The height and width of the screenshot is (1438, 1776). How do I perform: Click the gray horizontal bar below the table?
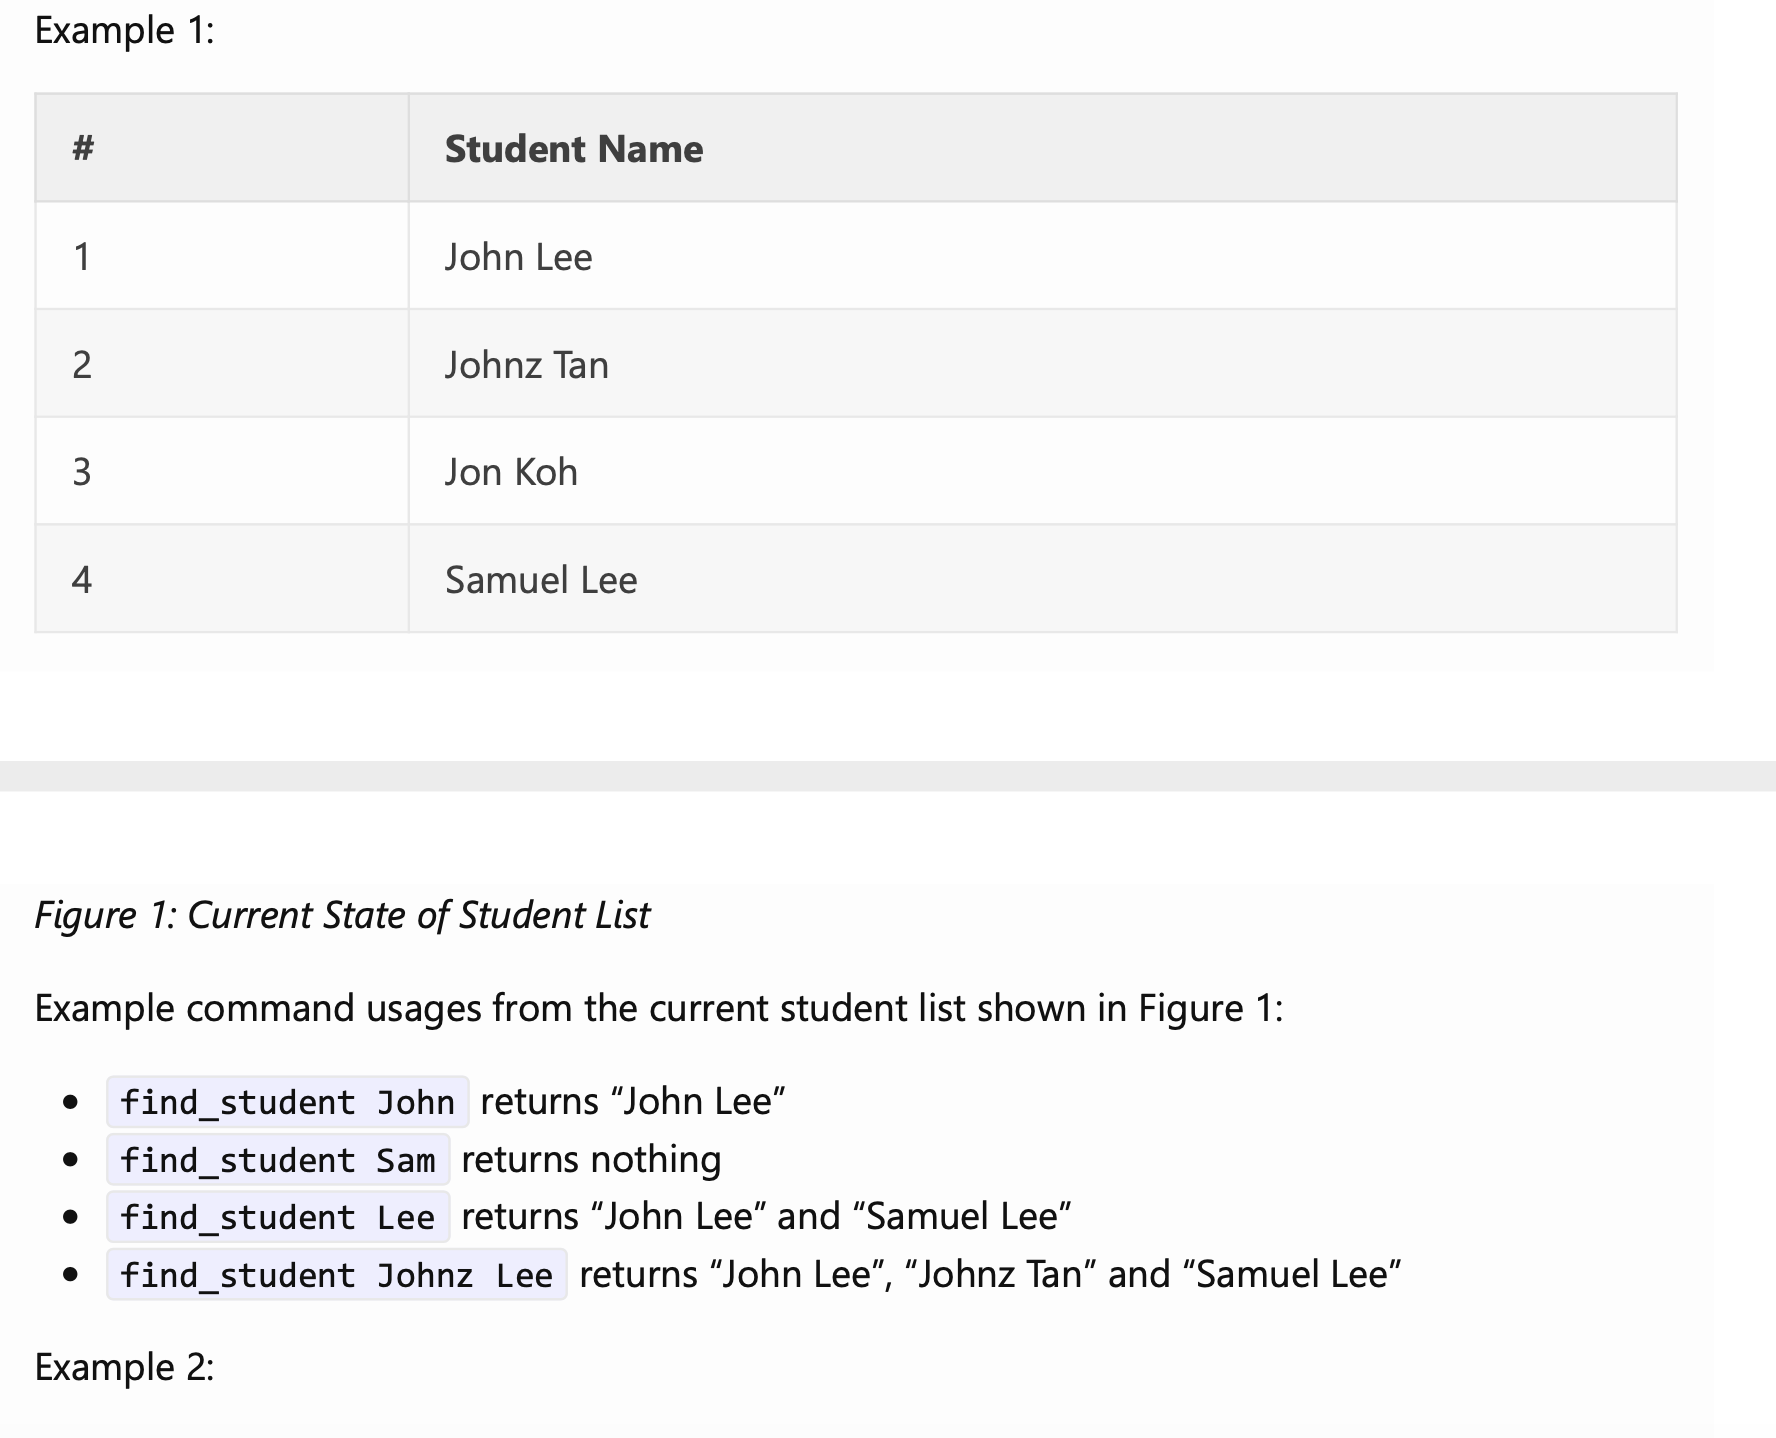click(x=888, y=776)
